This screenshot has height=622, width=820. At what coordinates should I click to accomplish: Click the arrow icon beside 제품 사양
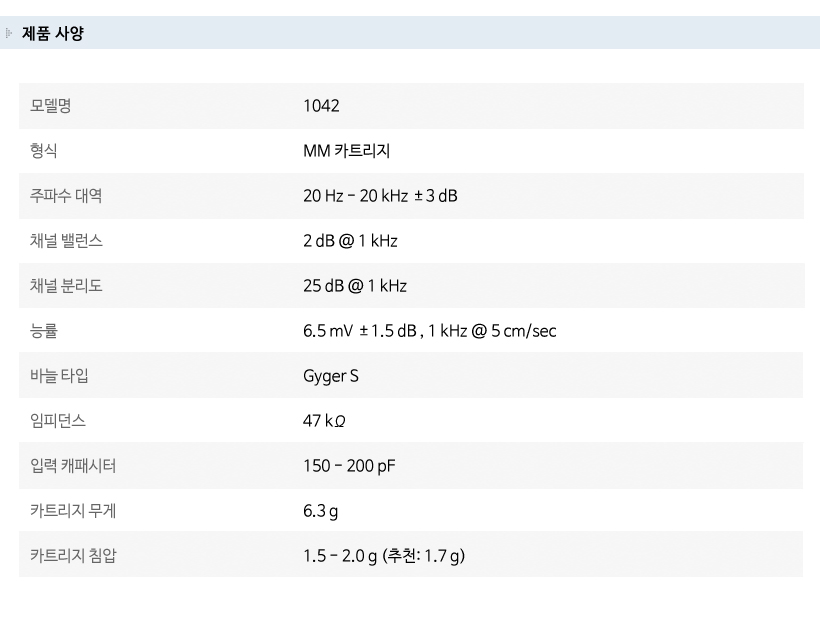coord(10,34)
